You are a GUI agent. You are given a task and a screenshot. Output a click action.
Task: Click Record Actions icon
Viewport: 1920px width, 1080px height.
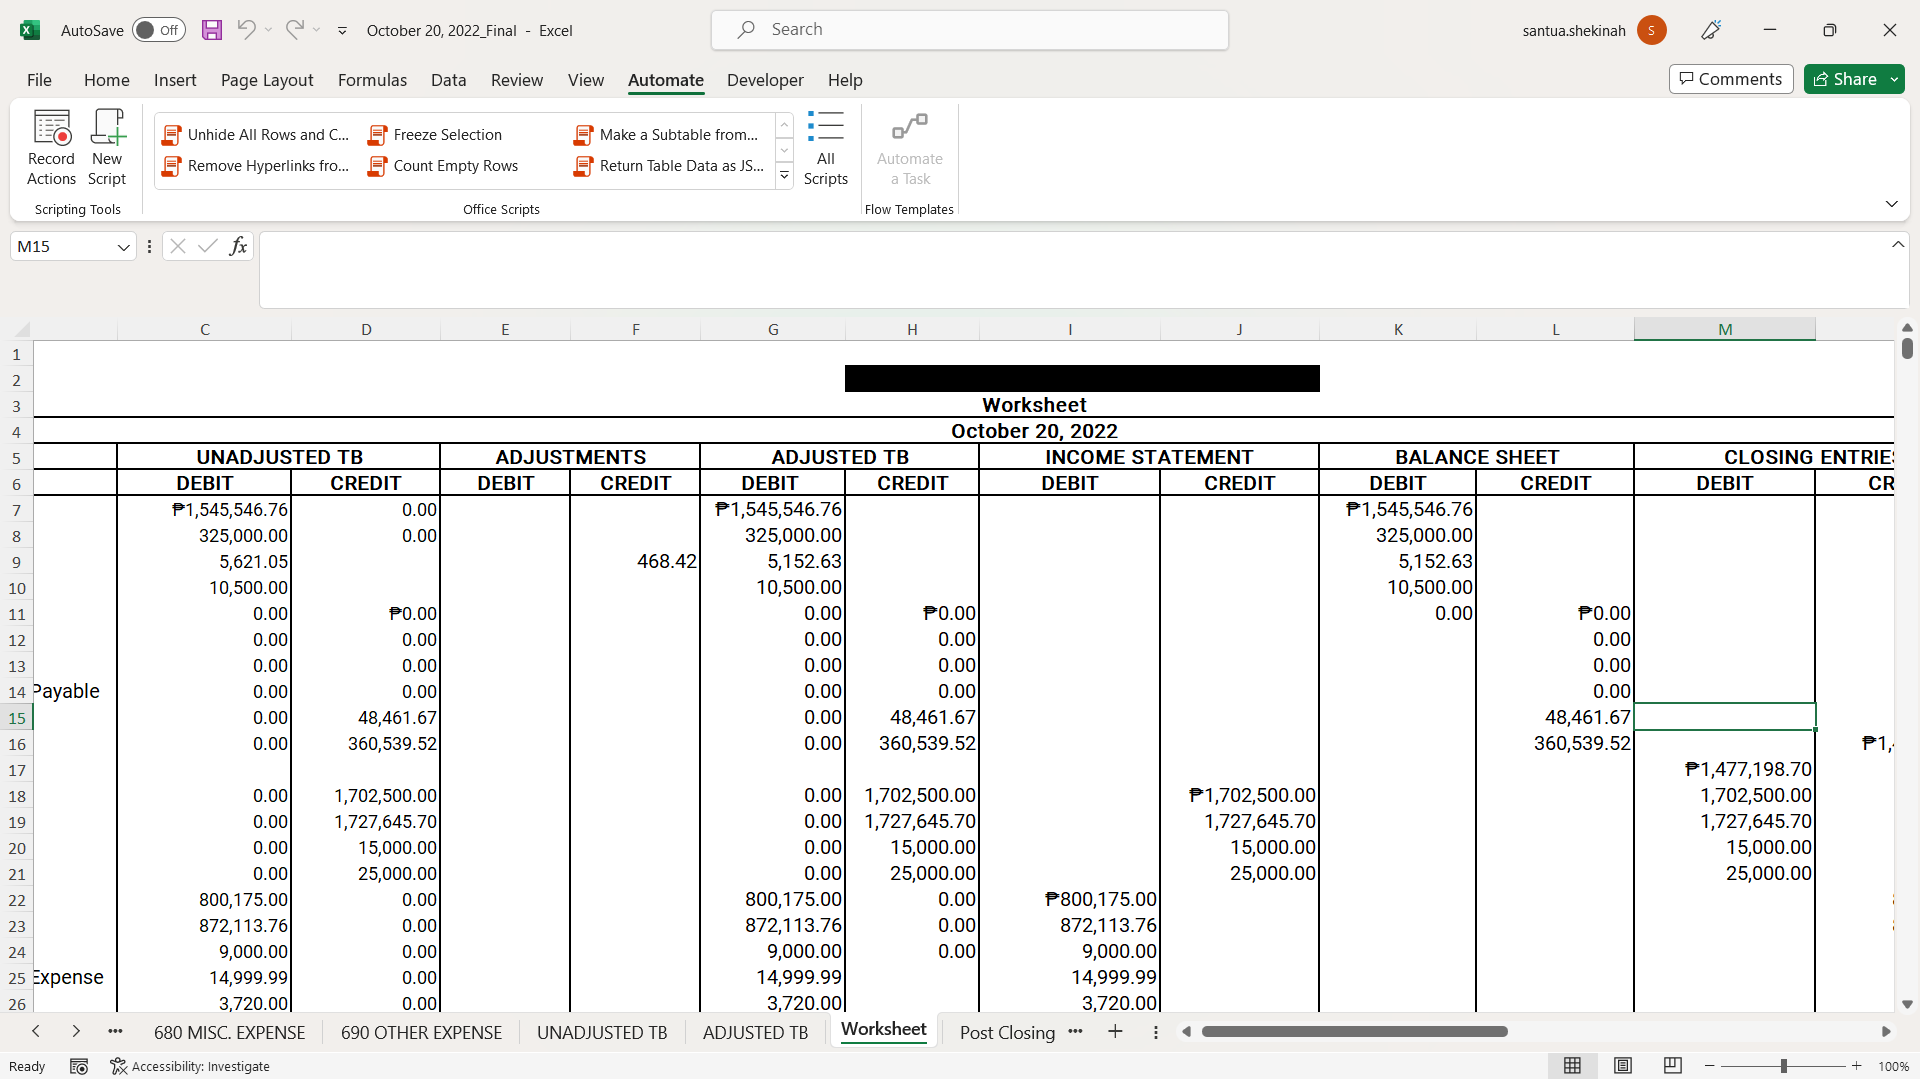(x=52, y=148)
